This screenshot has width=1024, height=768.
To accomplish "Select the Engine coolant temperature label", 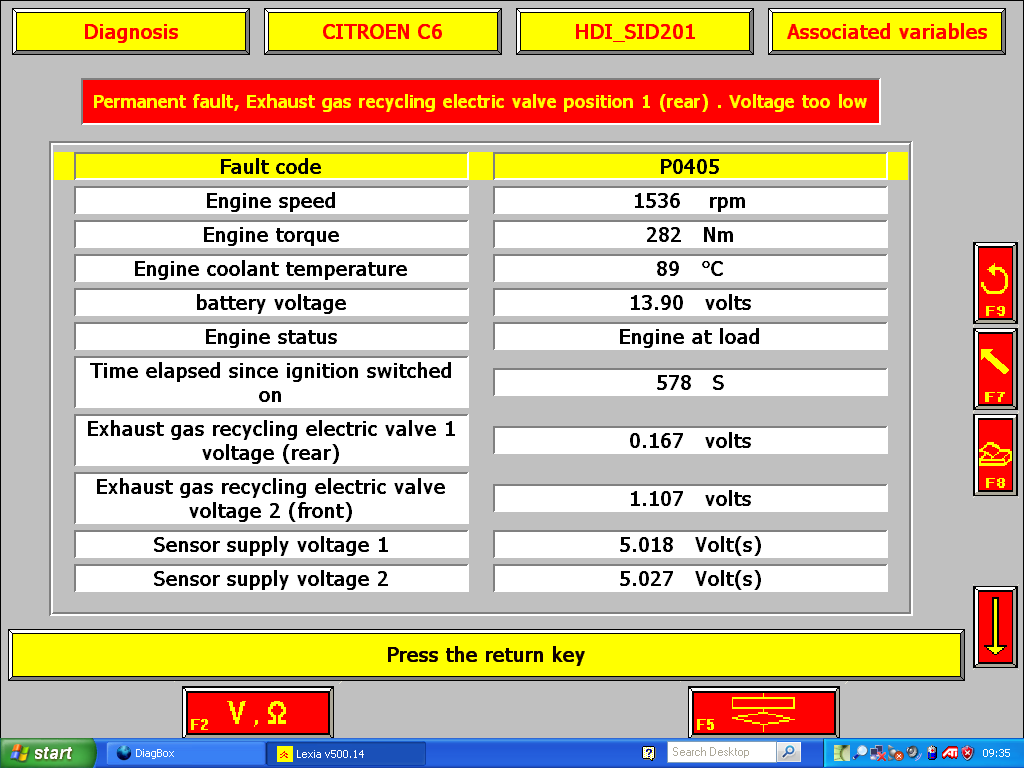I will (x=271, y=268).
